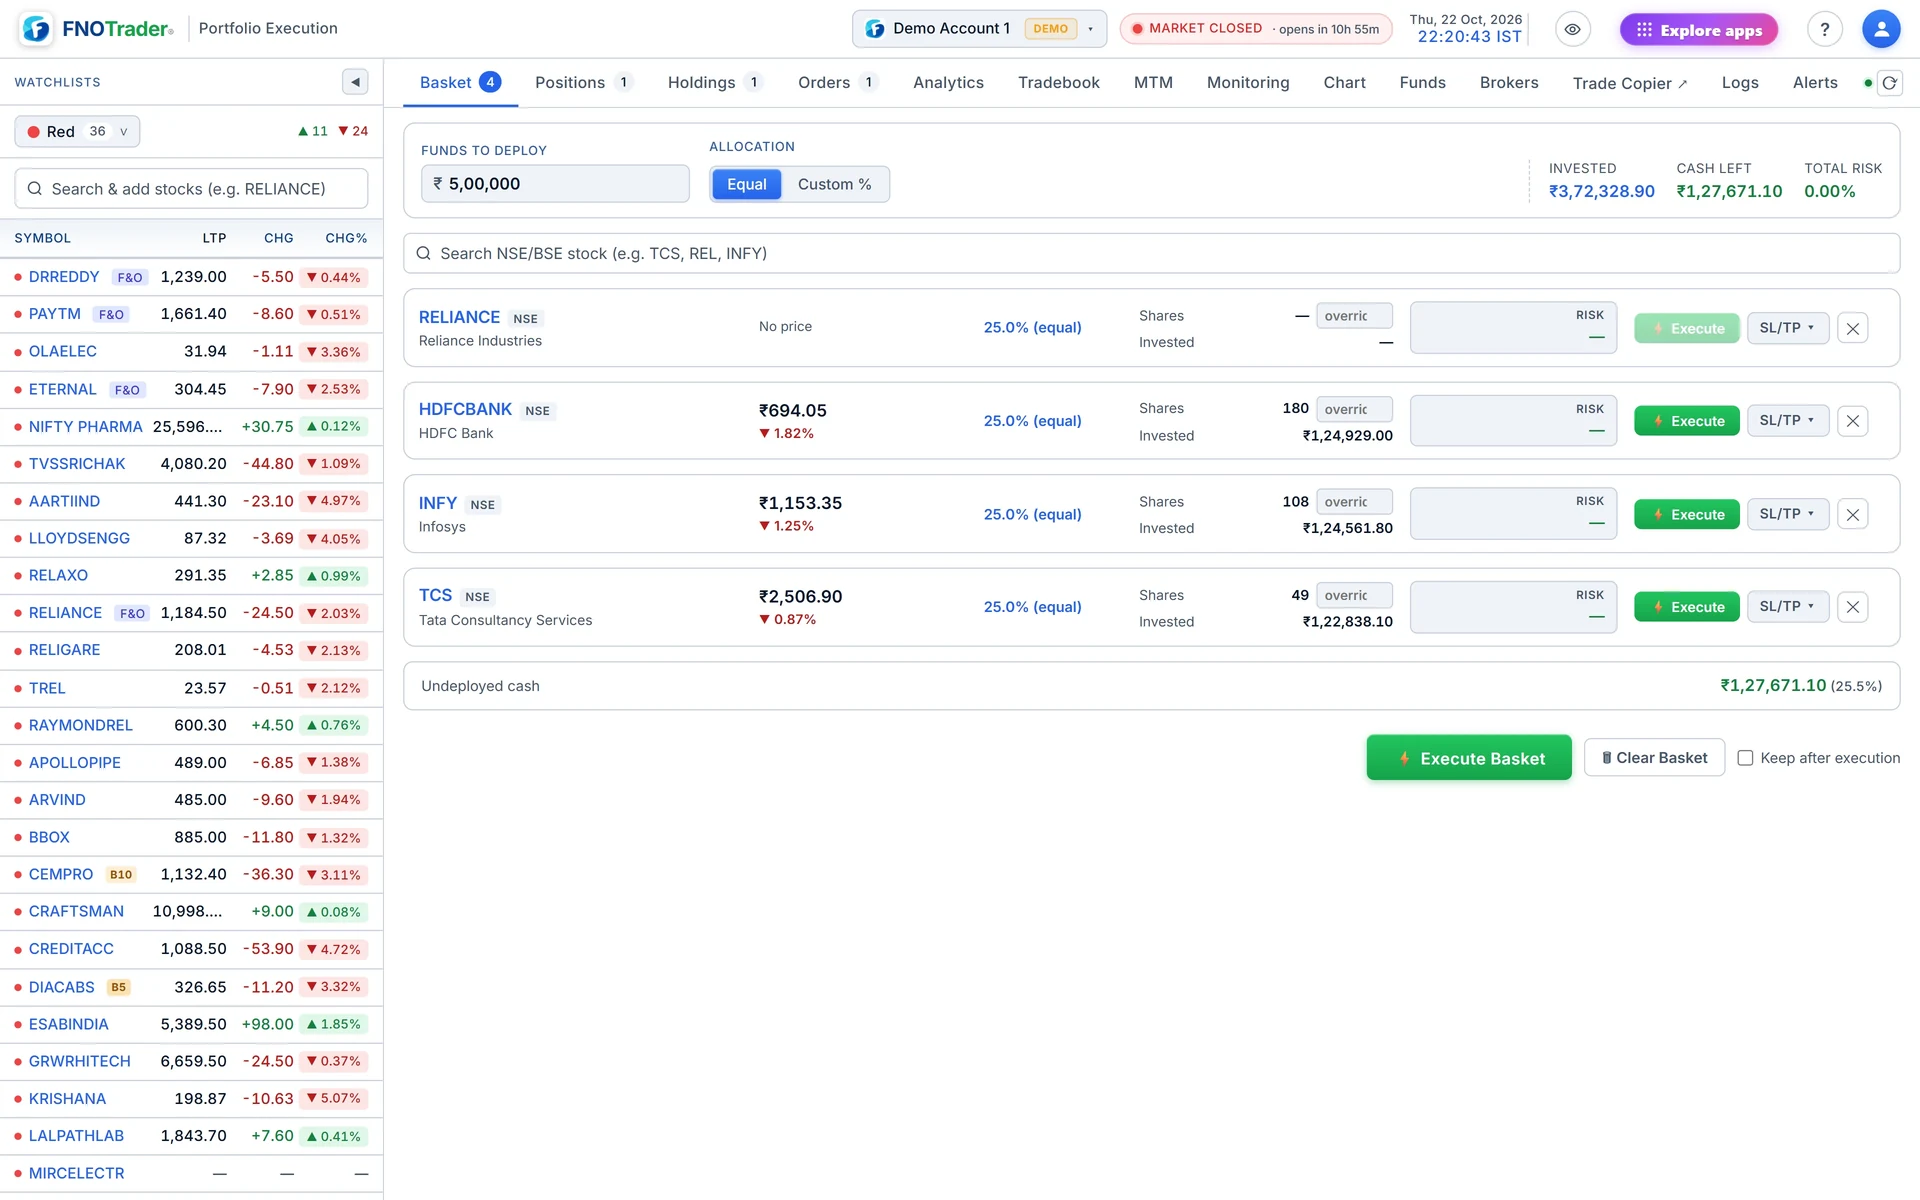Click the Execute Basket button
This screenshot has width=1920, height=1200.
tap(1469, 758)
